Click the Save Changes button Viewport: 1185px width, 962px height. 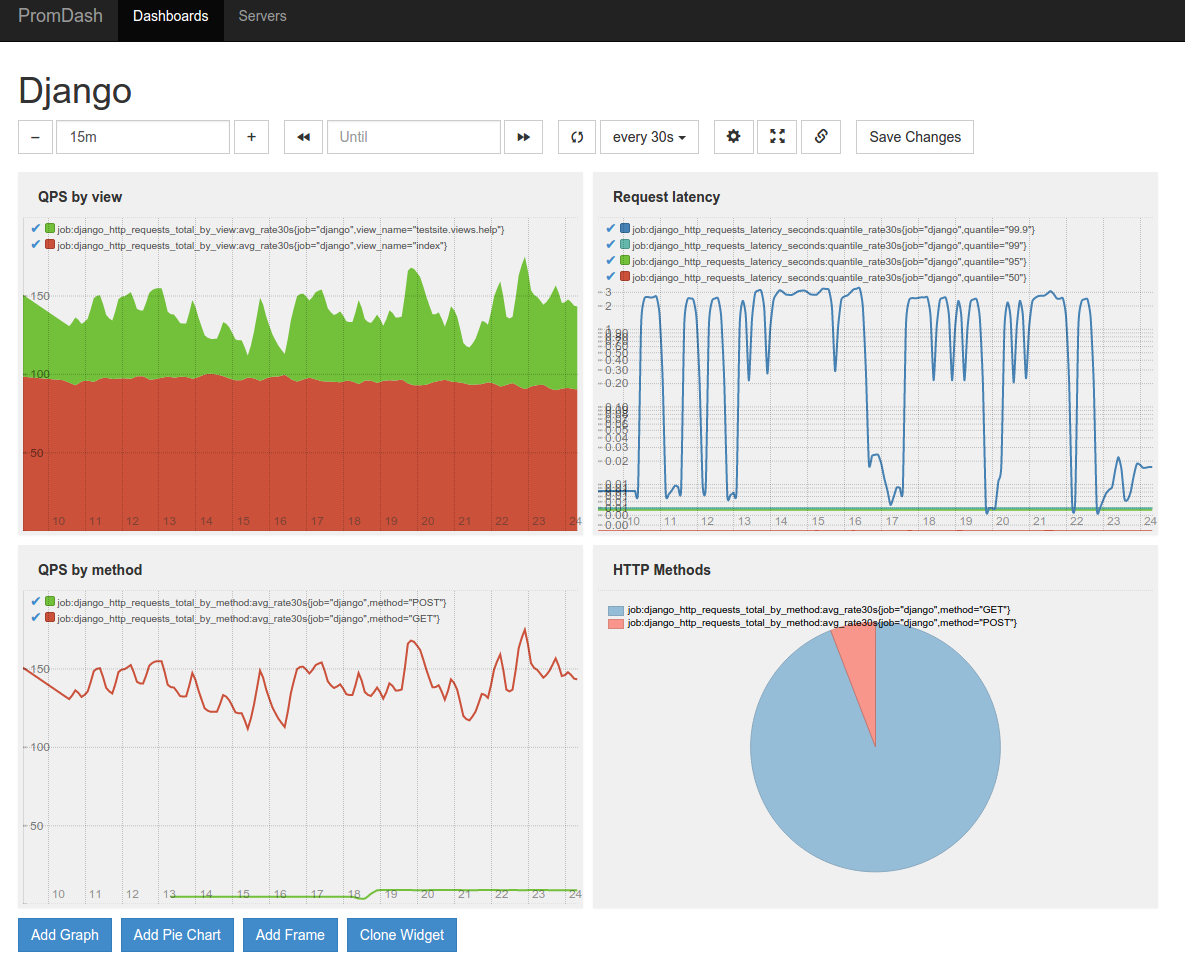[914, 137]
